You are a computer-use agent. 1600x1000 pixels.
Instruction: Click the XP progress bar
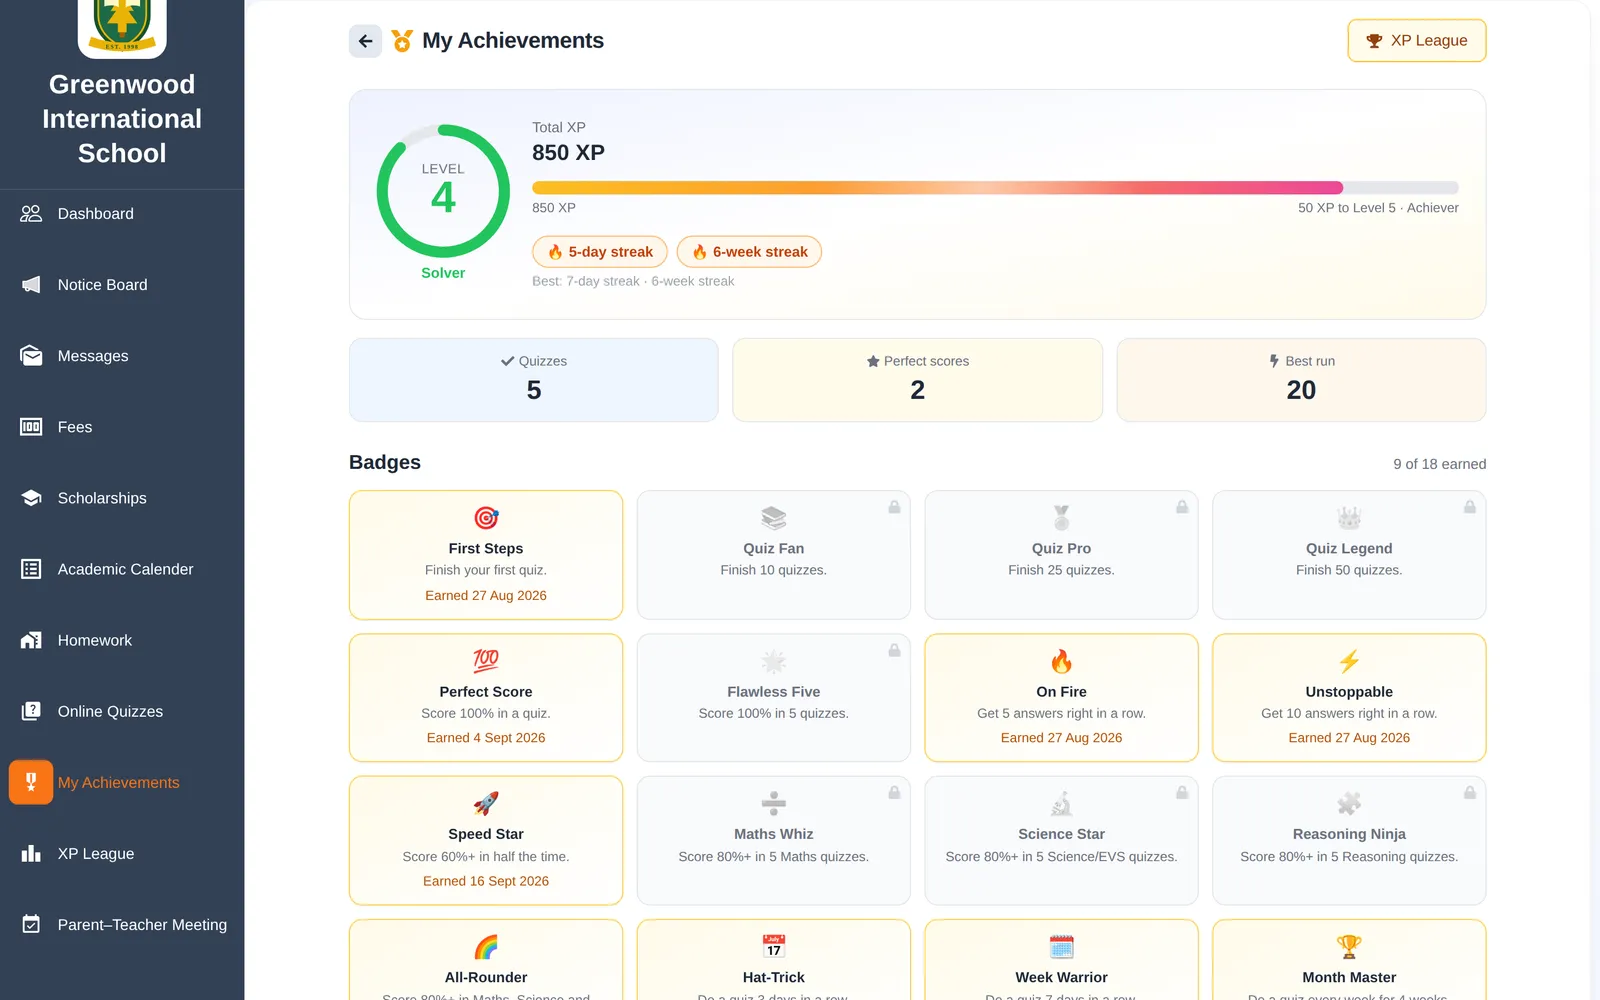click(995, 187)
